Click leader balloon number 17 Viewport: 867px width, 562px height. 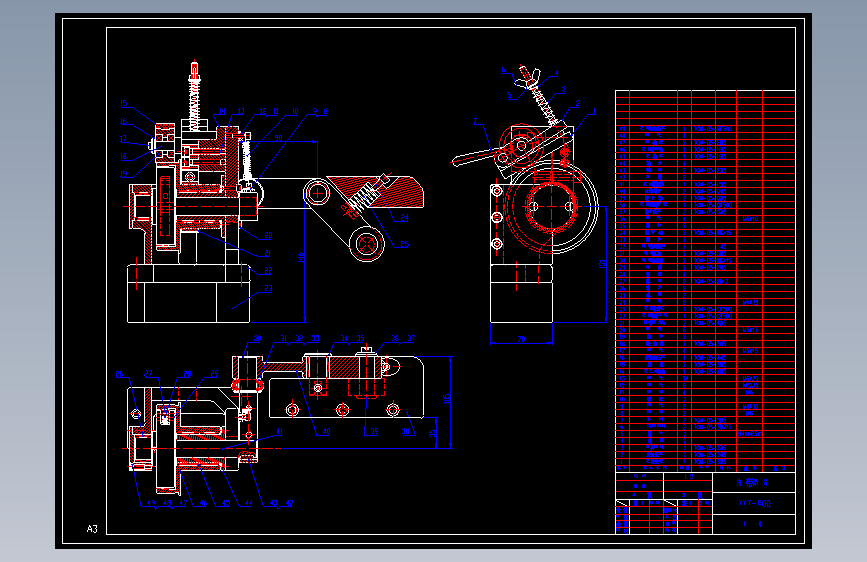pyautogui.click(x=123, y=139)
